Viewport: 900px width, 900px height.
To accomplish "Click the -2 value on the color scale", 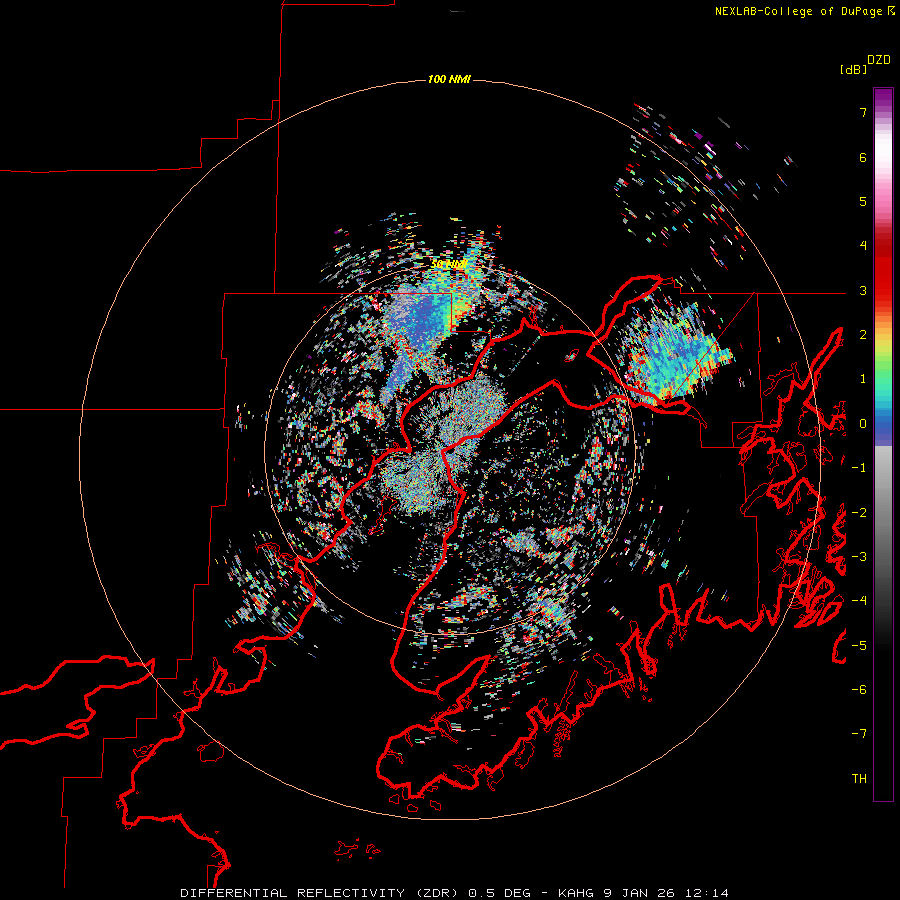I will point(859,513).
